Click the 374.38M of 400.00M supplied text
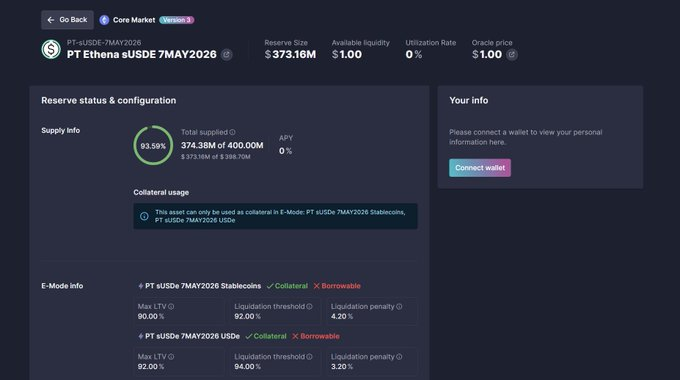680x380 pixels. tap(222, 146)
